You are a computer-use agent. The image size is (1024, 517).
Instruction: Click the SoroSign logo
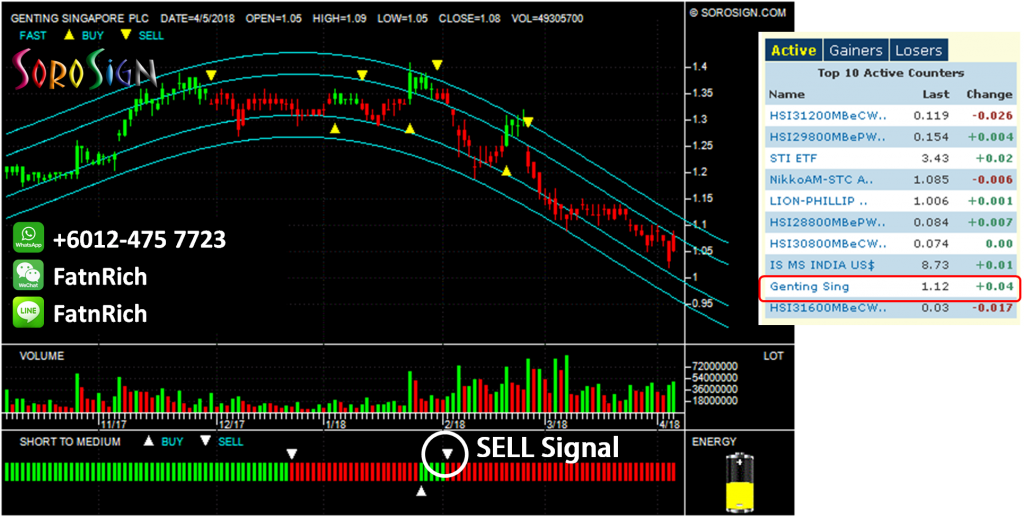click(x=84, y=70)
